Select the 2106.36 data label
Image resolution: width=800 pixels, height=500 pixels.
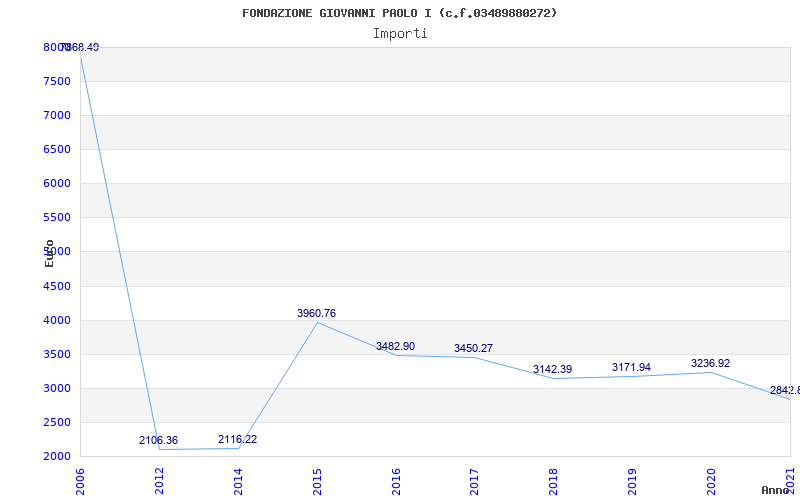[158, 440]
